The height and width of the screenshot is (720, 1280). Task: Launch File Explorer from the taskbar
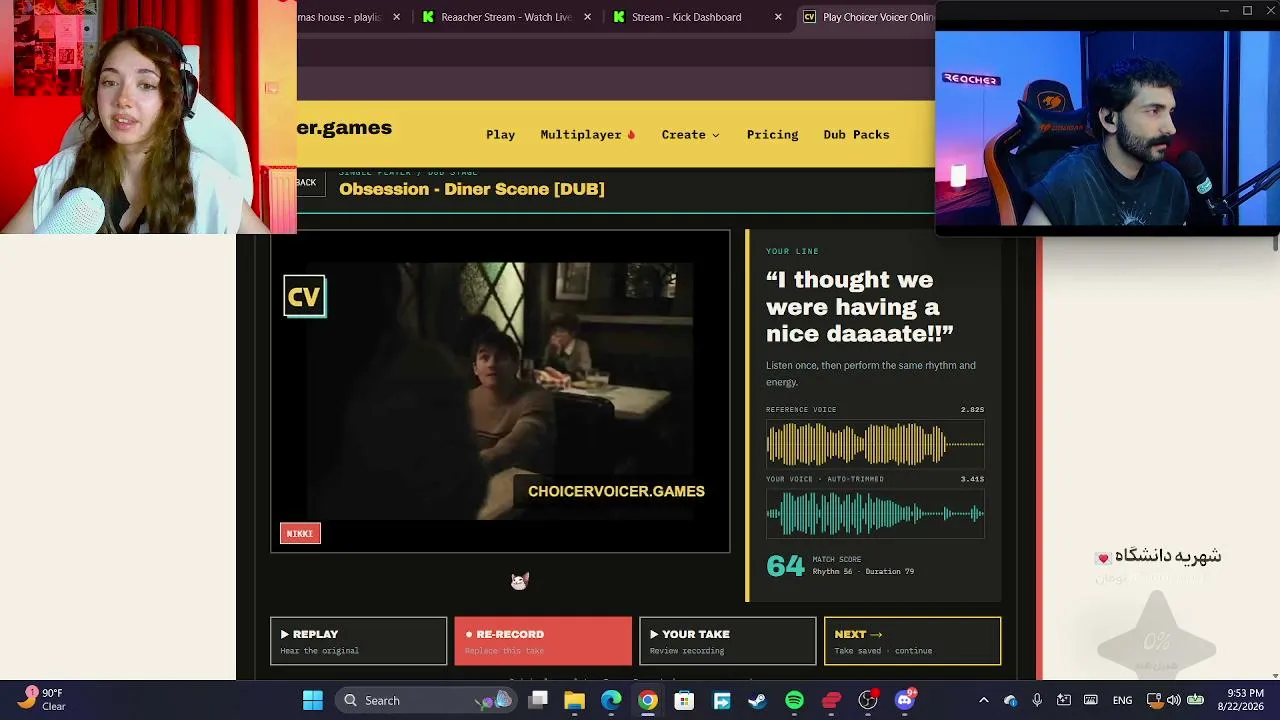pos(574,701)
